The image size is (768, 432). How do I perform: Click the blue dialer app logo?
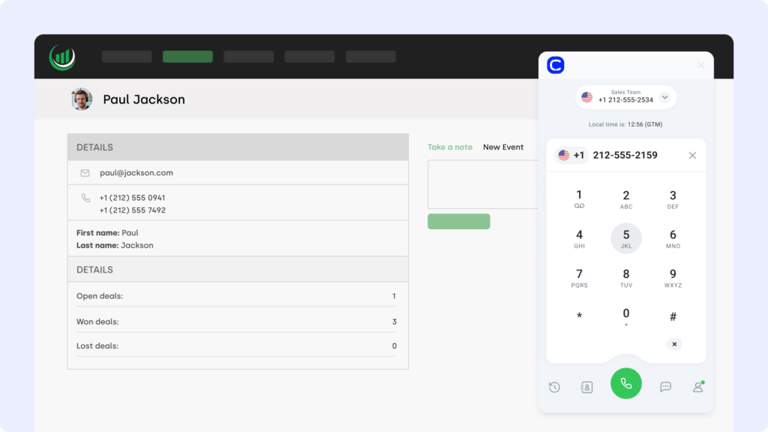(x=555, y=65)
